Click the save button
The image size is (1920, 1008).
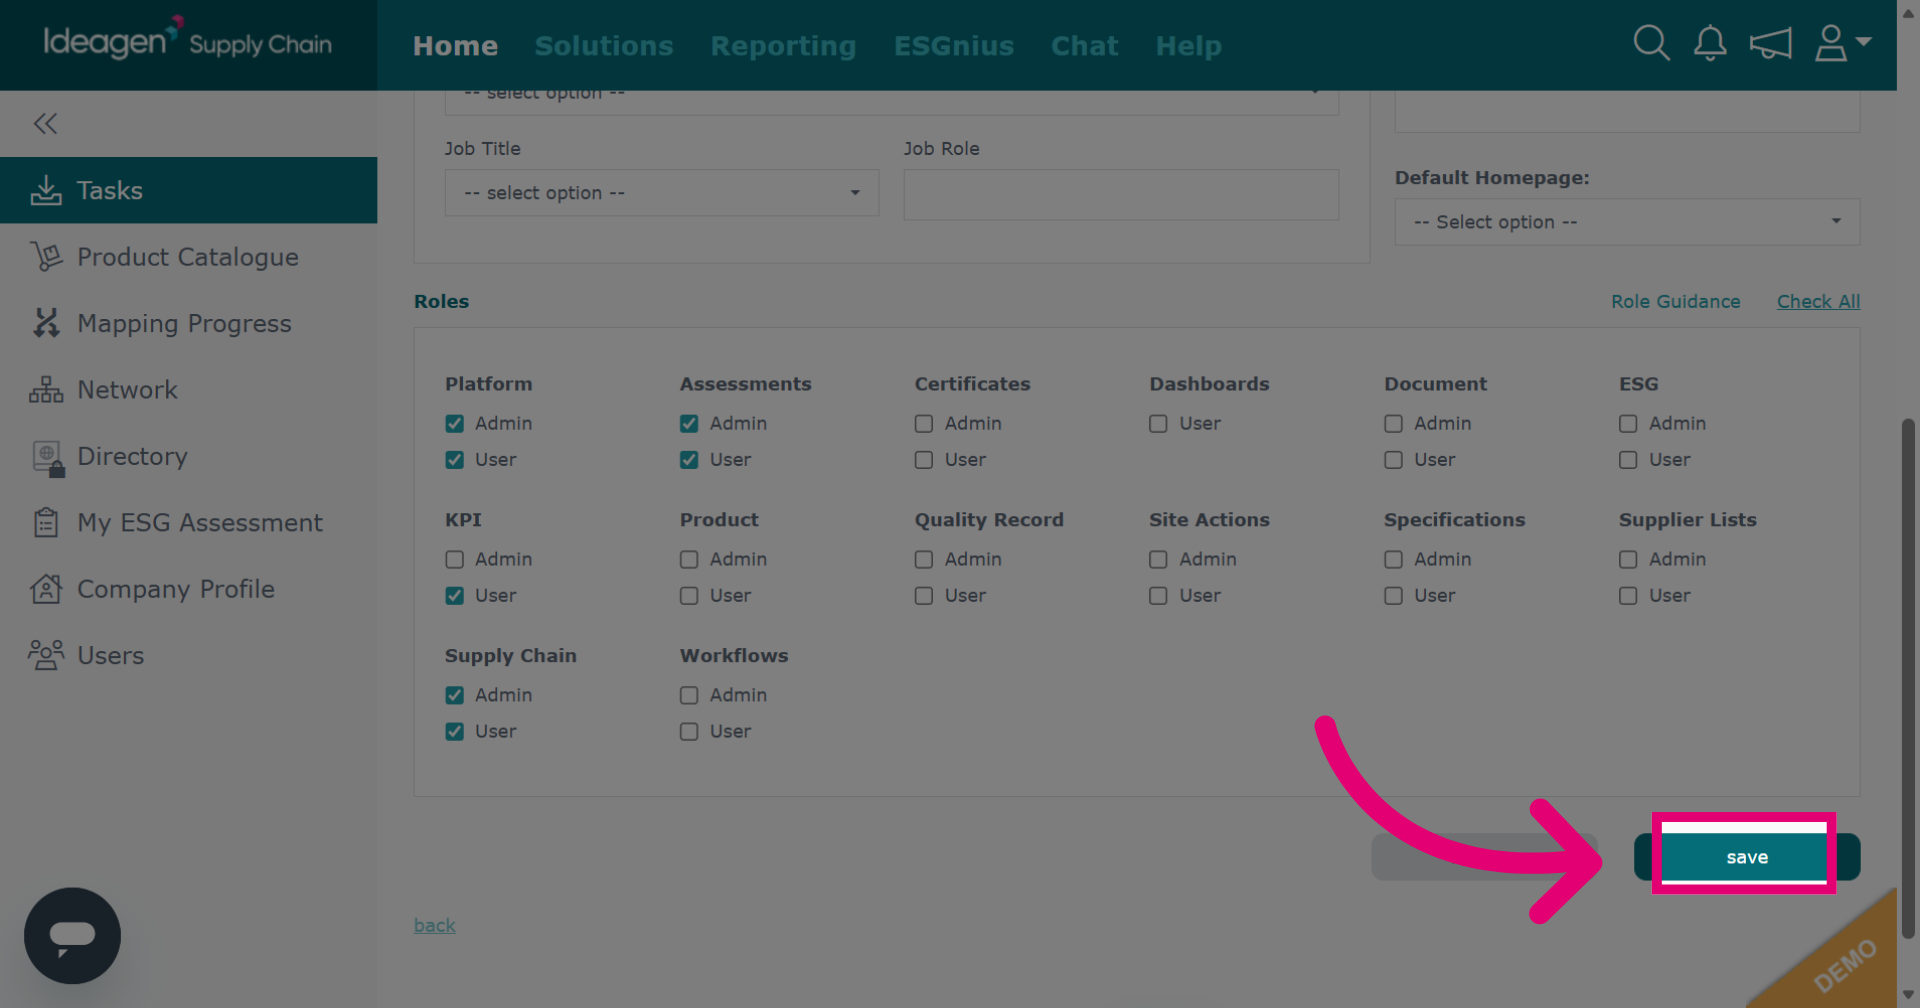pyautogui.click(x=1746, y=857)
